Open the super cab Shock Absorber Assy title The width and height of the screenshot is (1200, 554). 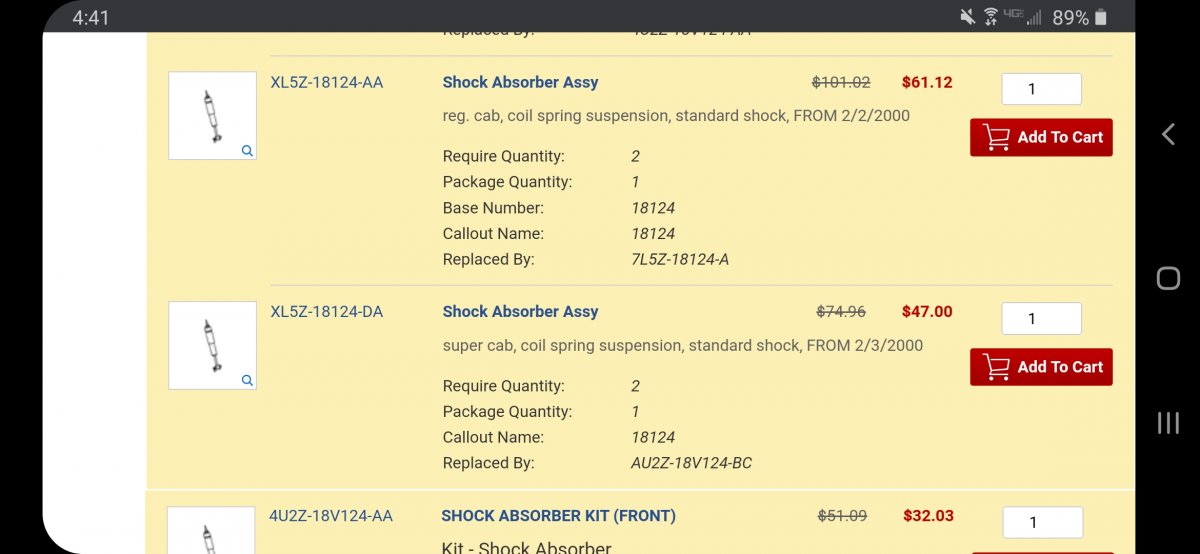coord(520,312)
